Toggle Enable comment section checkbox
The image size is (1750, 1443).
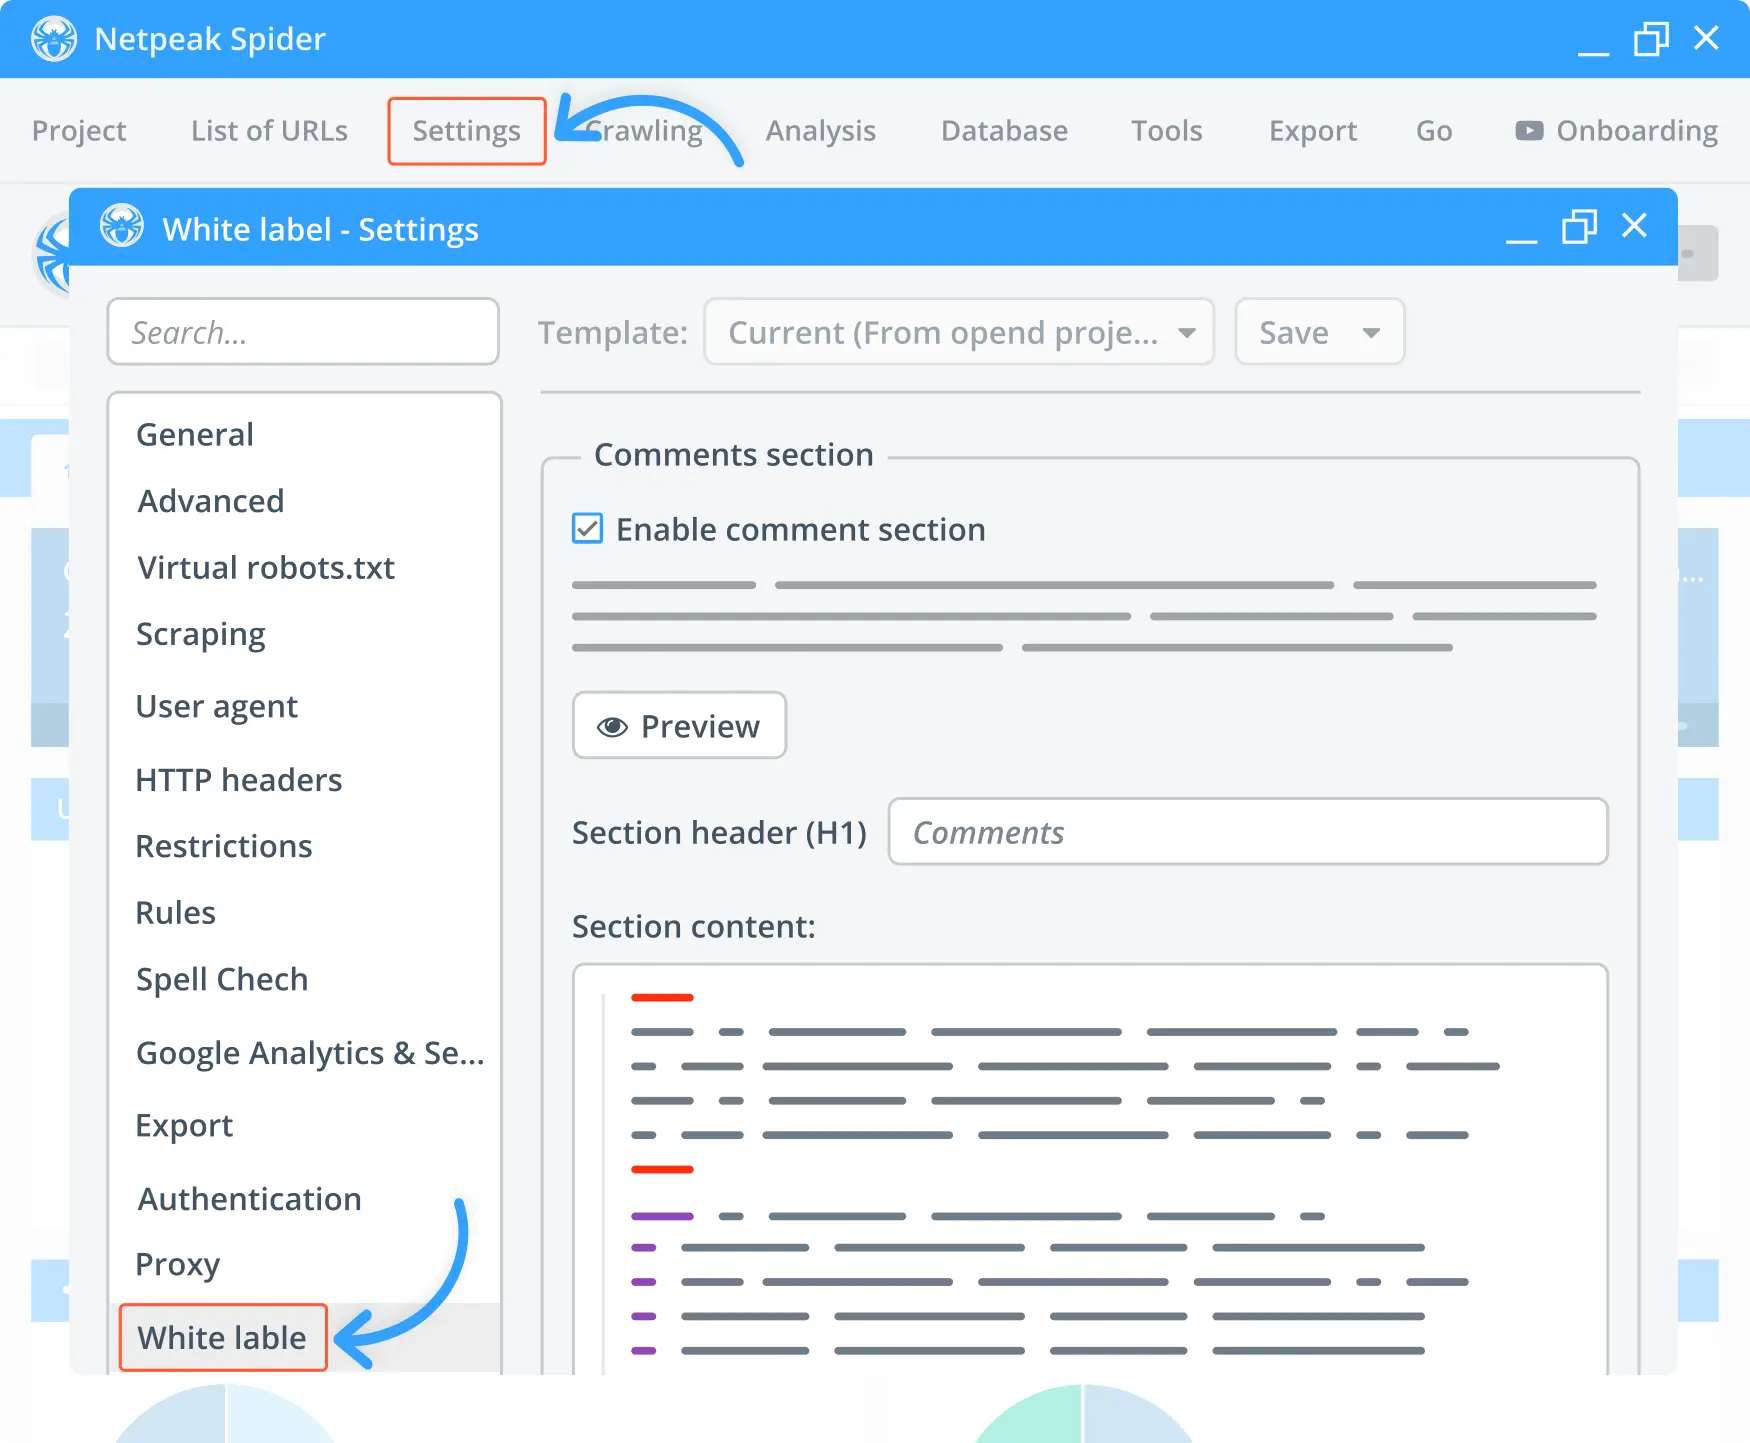click(x=587, y=528)
